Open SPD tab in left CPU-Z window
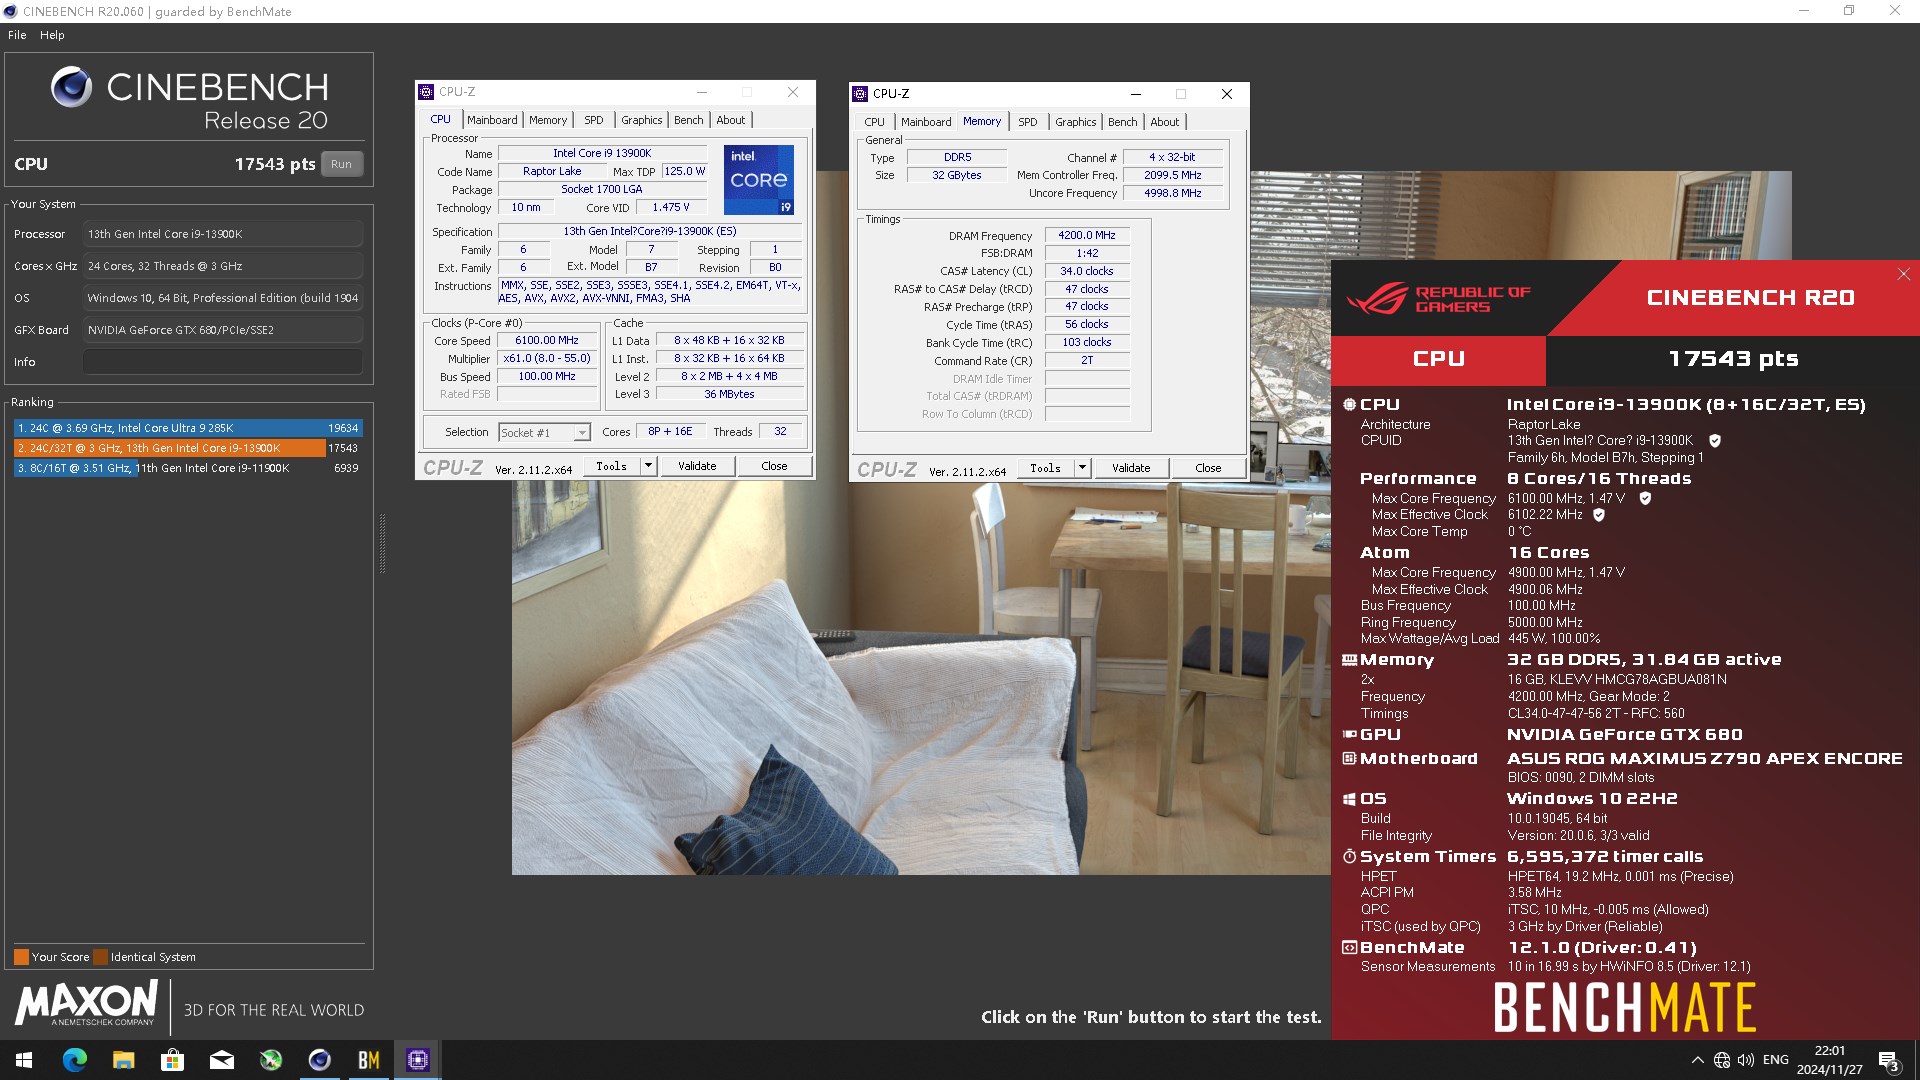Viewport: 1920px width, 1080px height. tap(594, 120)
